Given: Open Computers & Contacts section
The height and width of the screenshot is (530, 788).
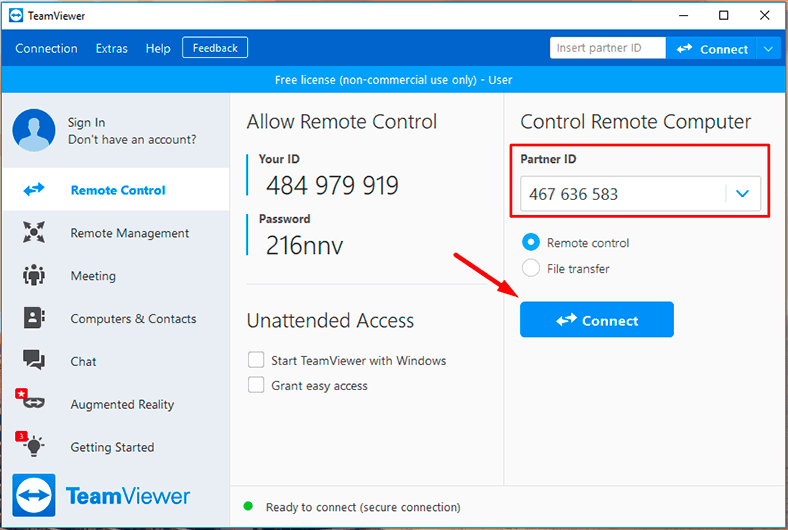Looking at the screenshot, I should (x=116, y=318).
